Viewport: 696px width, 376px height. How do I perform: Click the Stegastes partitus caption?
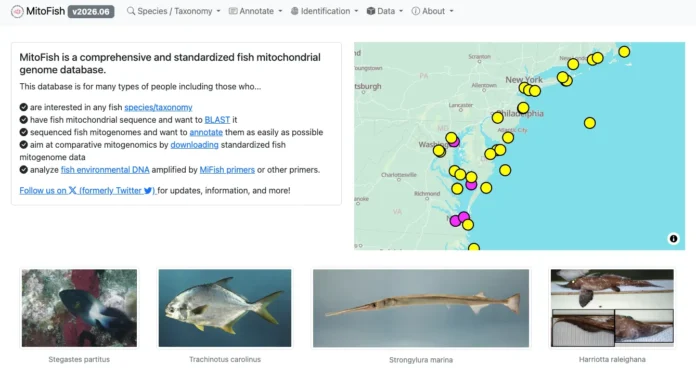pyautogui.click(x=79, y=360)
